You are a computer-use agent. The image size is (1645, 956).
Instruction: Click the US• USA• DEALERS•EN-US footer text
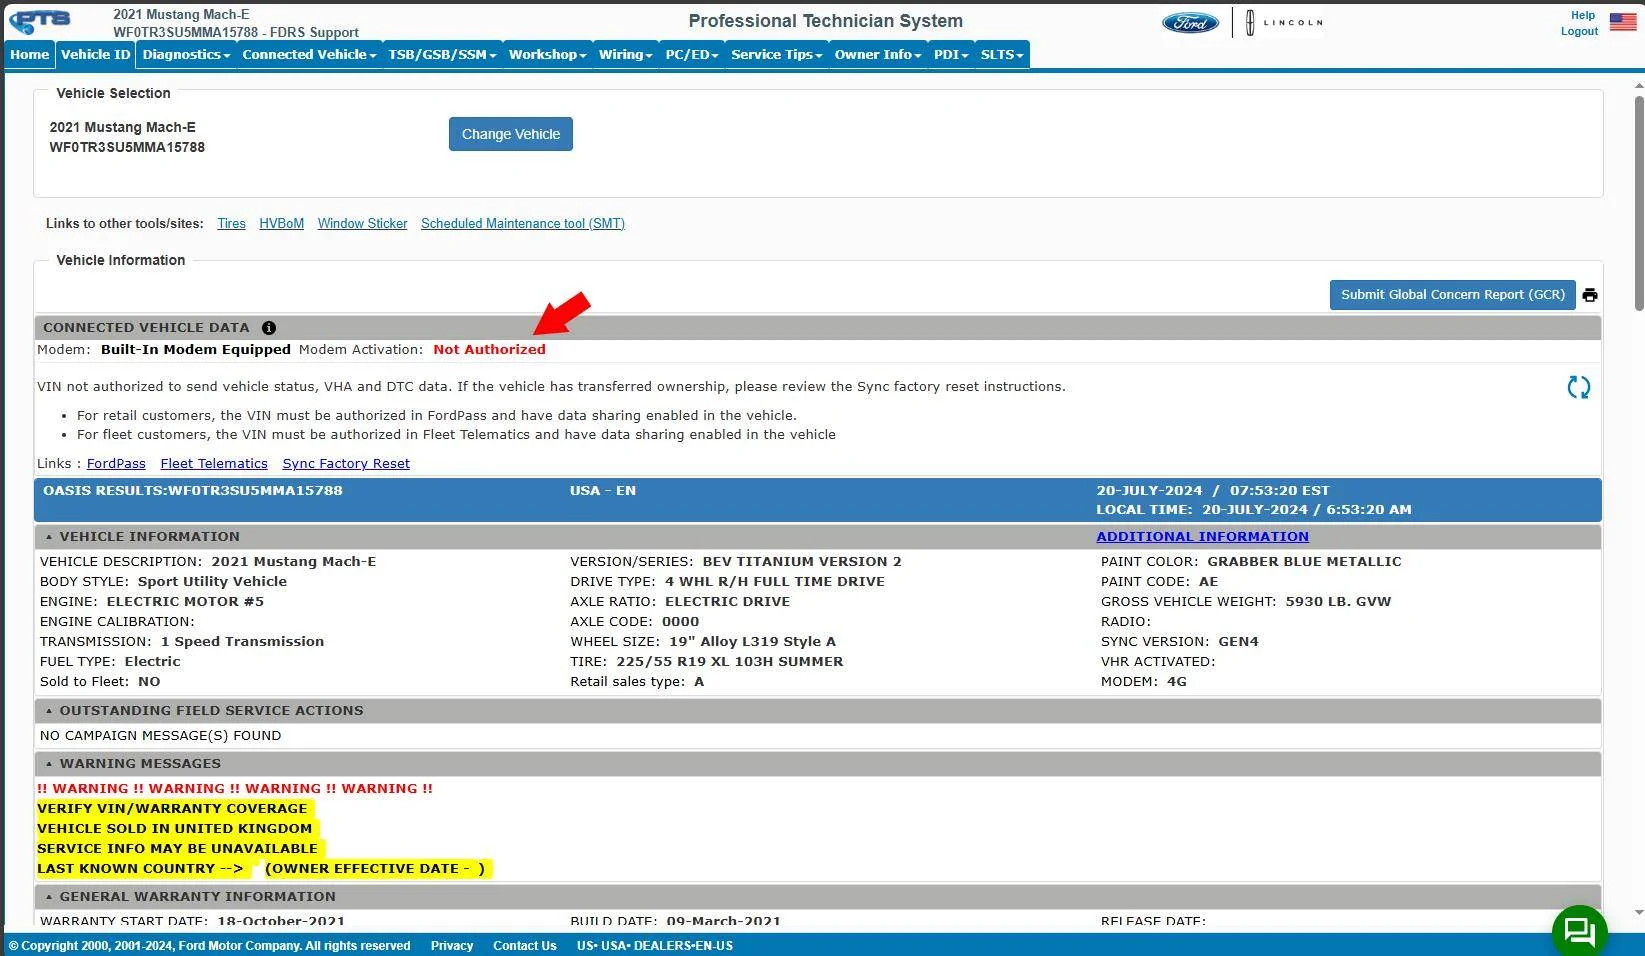655,946
